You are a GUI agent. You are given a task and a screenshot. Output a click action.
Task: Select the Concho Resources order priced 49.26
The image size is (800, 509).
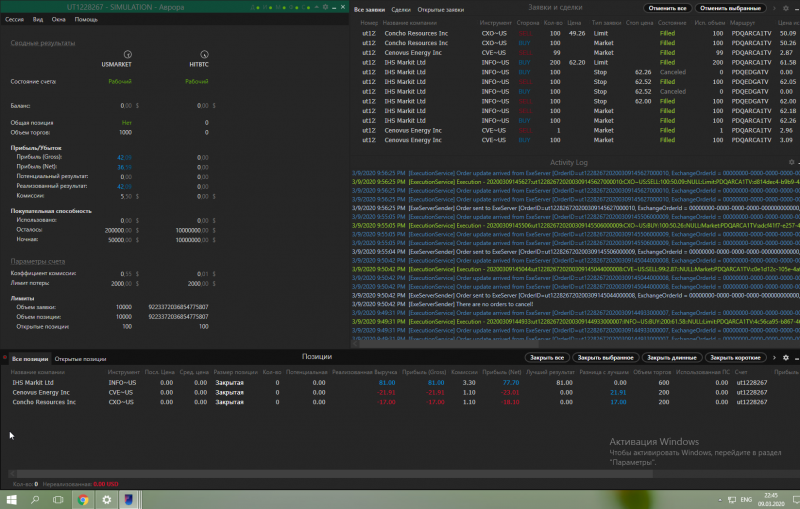pyautogui.click(x=577, y=33)
